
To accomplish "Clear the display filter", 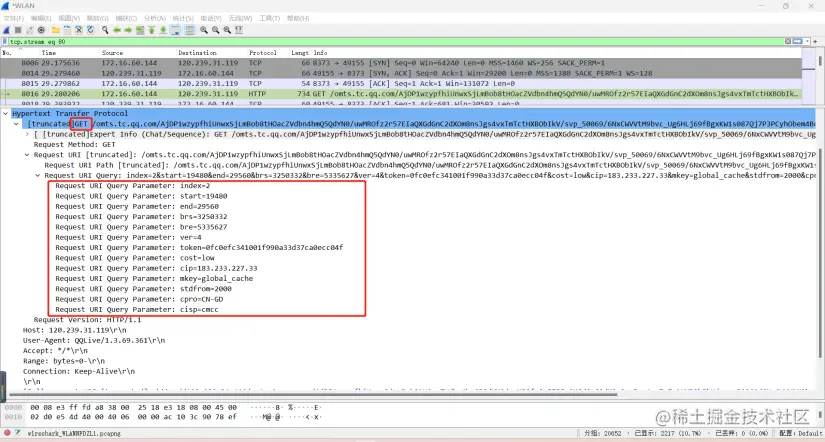I will (x=788, y=41).
